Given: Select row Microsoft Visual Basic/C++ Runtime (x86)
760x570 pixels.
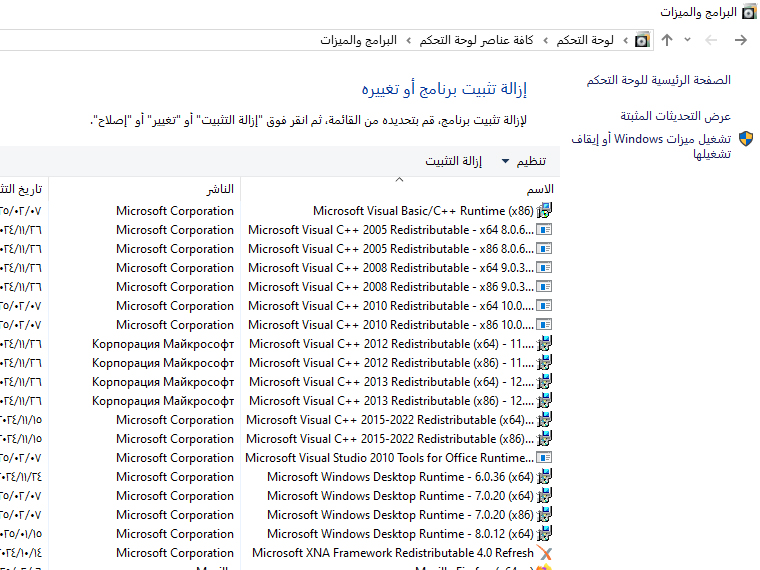Looking at the screenshot, I should pos(277,211).
